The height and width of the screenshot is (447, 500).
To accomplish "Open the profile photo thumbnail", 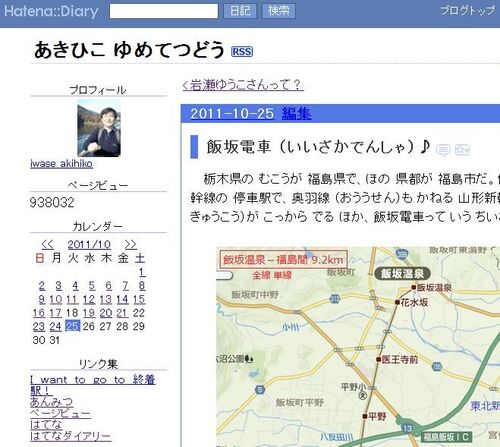I will pyautogui.click(x=99, y=128).
